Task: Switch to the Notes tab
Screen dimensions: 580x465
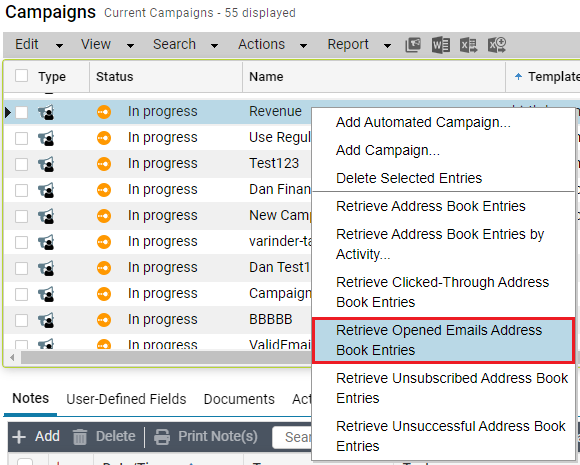Action: click(30, 399)
